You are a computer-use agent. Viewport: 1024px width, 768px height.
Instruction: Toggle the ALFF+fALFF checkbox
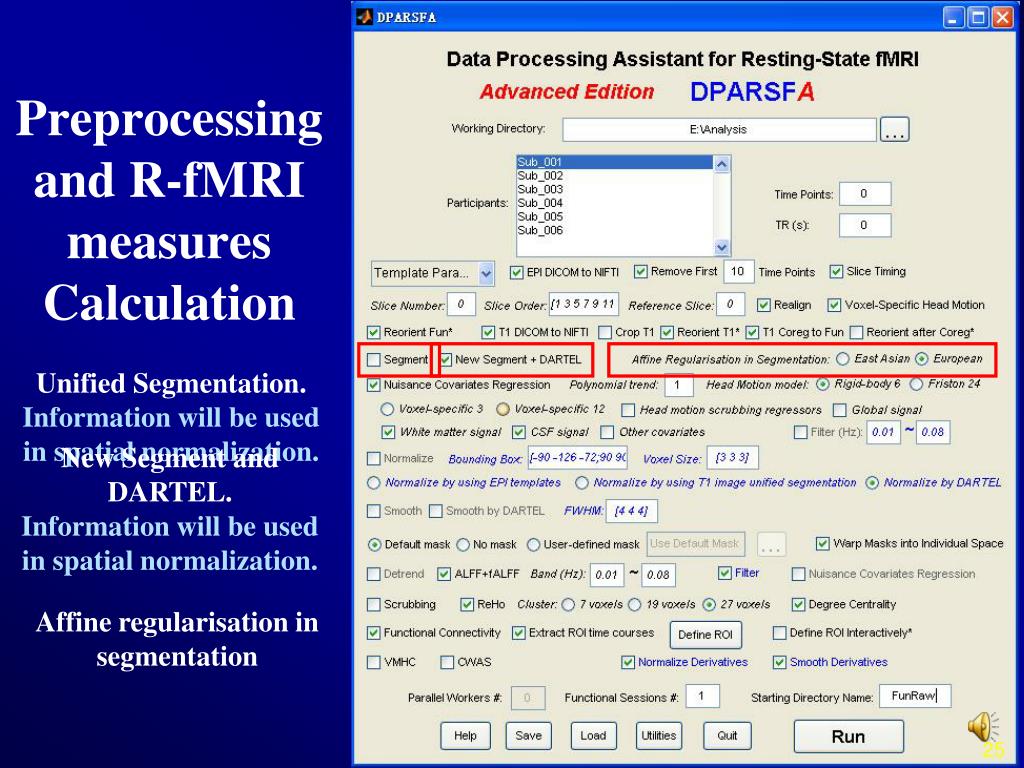point(444,574)
